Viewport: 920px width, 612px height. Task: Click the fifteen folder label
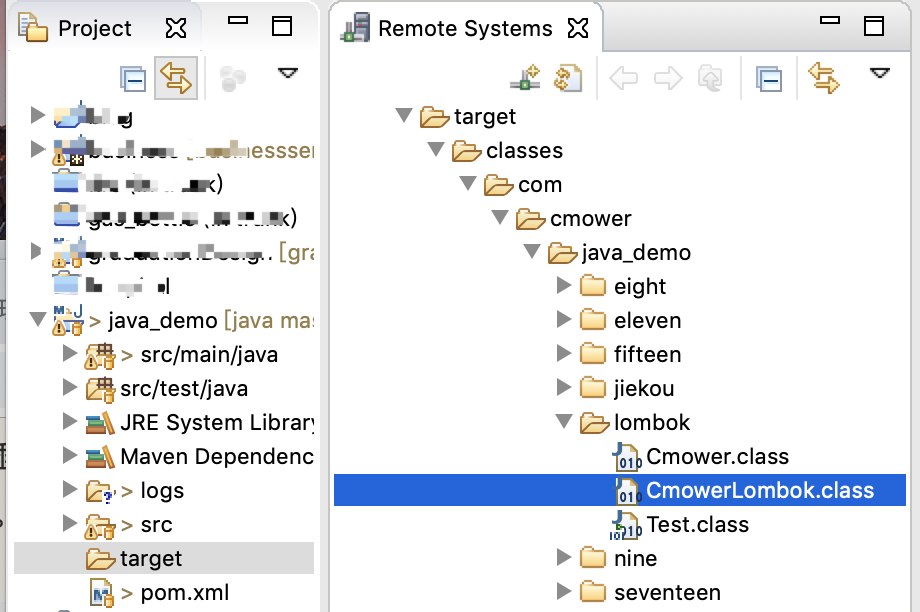[647, 354]
